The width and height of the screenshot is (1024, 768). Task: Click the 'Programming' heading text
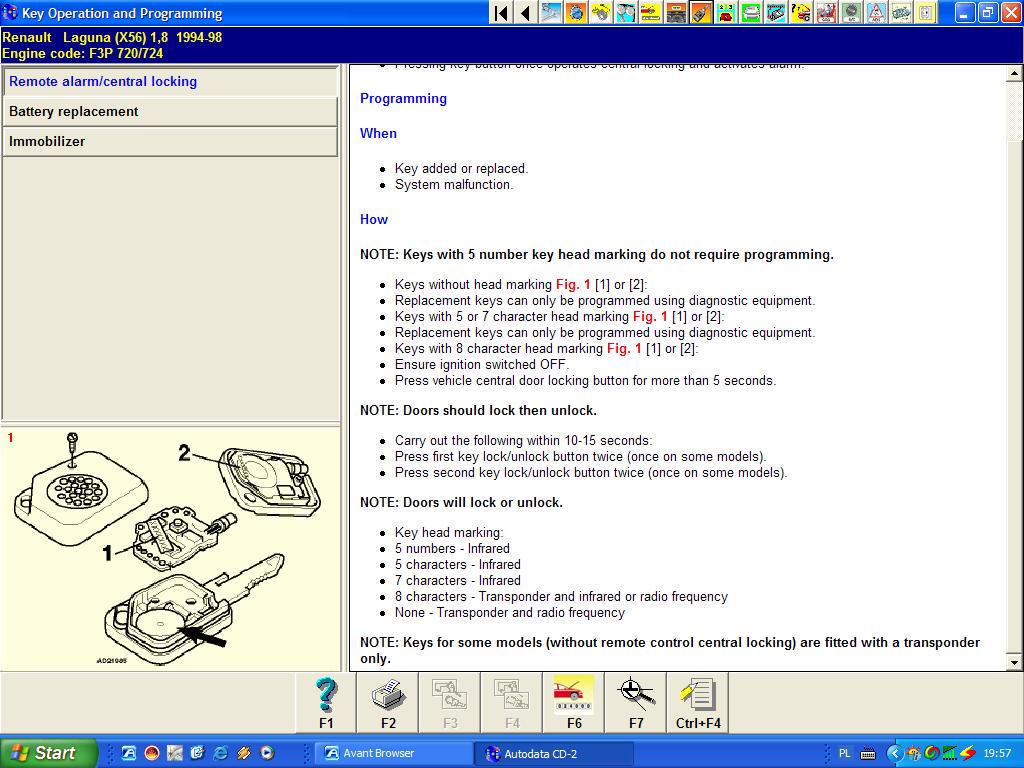404,99
